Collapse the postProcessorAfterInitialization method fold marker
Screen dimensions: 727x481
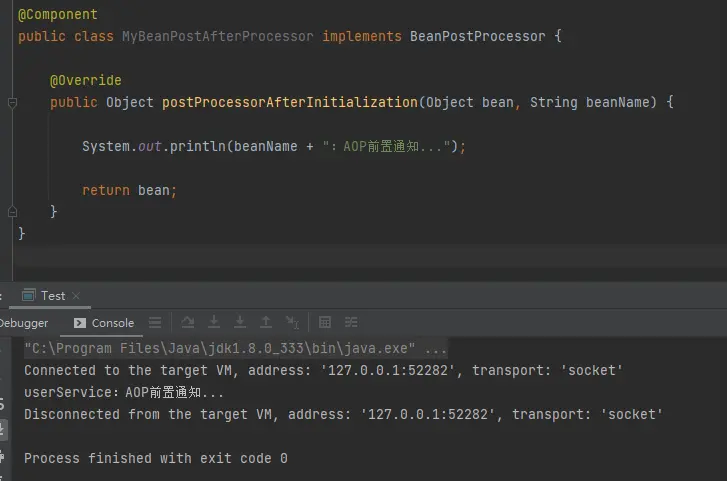pos(12,103)
